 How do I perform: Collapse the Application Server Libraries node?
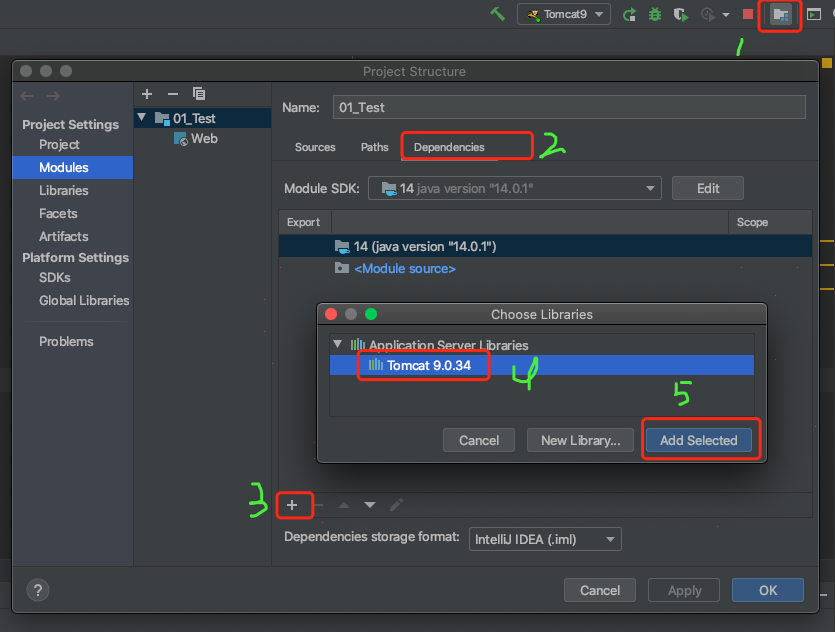[x=337, y=345]
